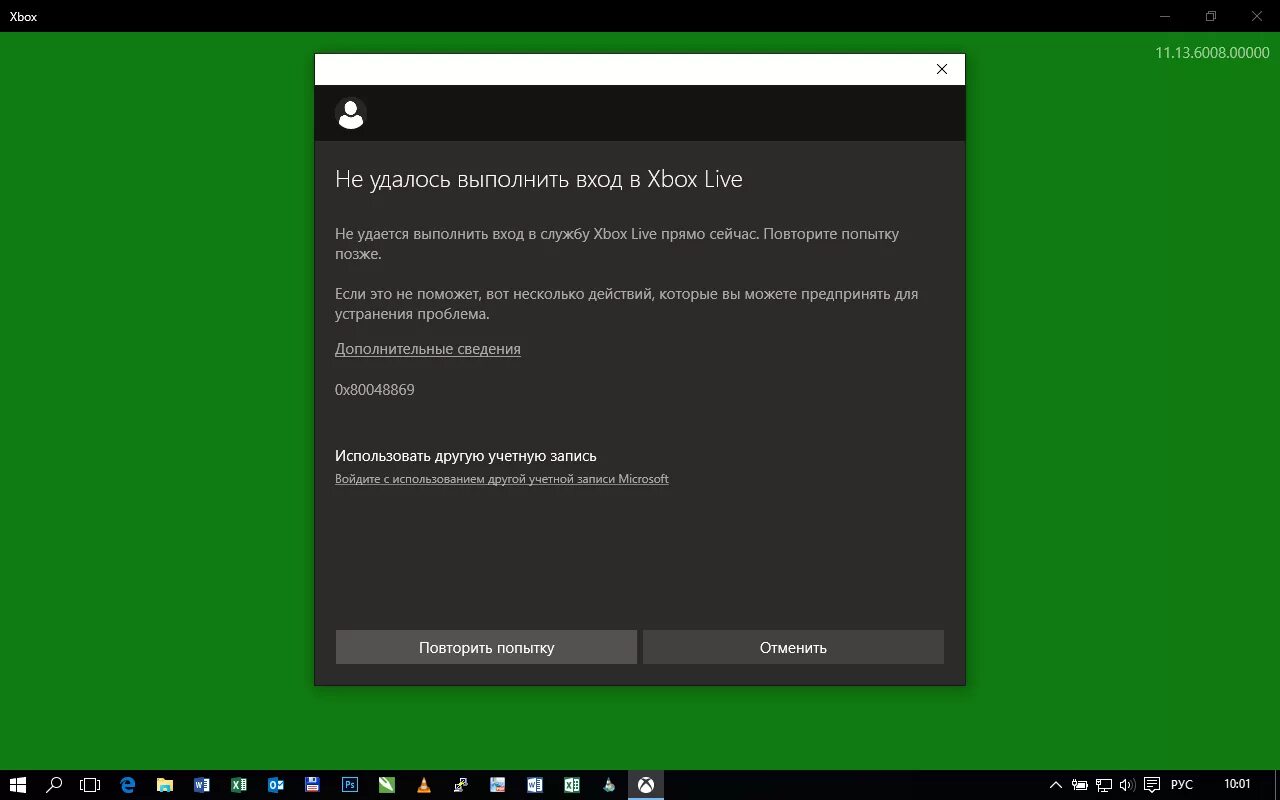Image resolution: width=1280 pixels, height=800 pixels.
Task: Open File Explorer from the taskbar
Action: pyautogui.click(x=165, y=785)
